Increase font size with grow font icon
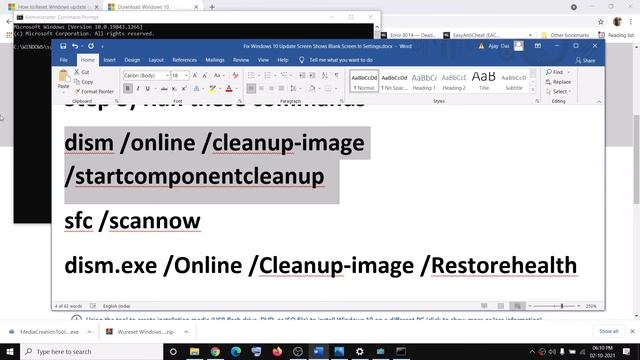 pos(195,76)
